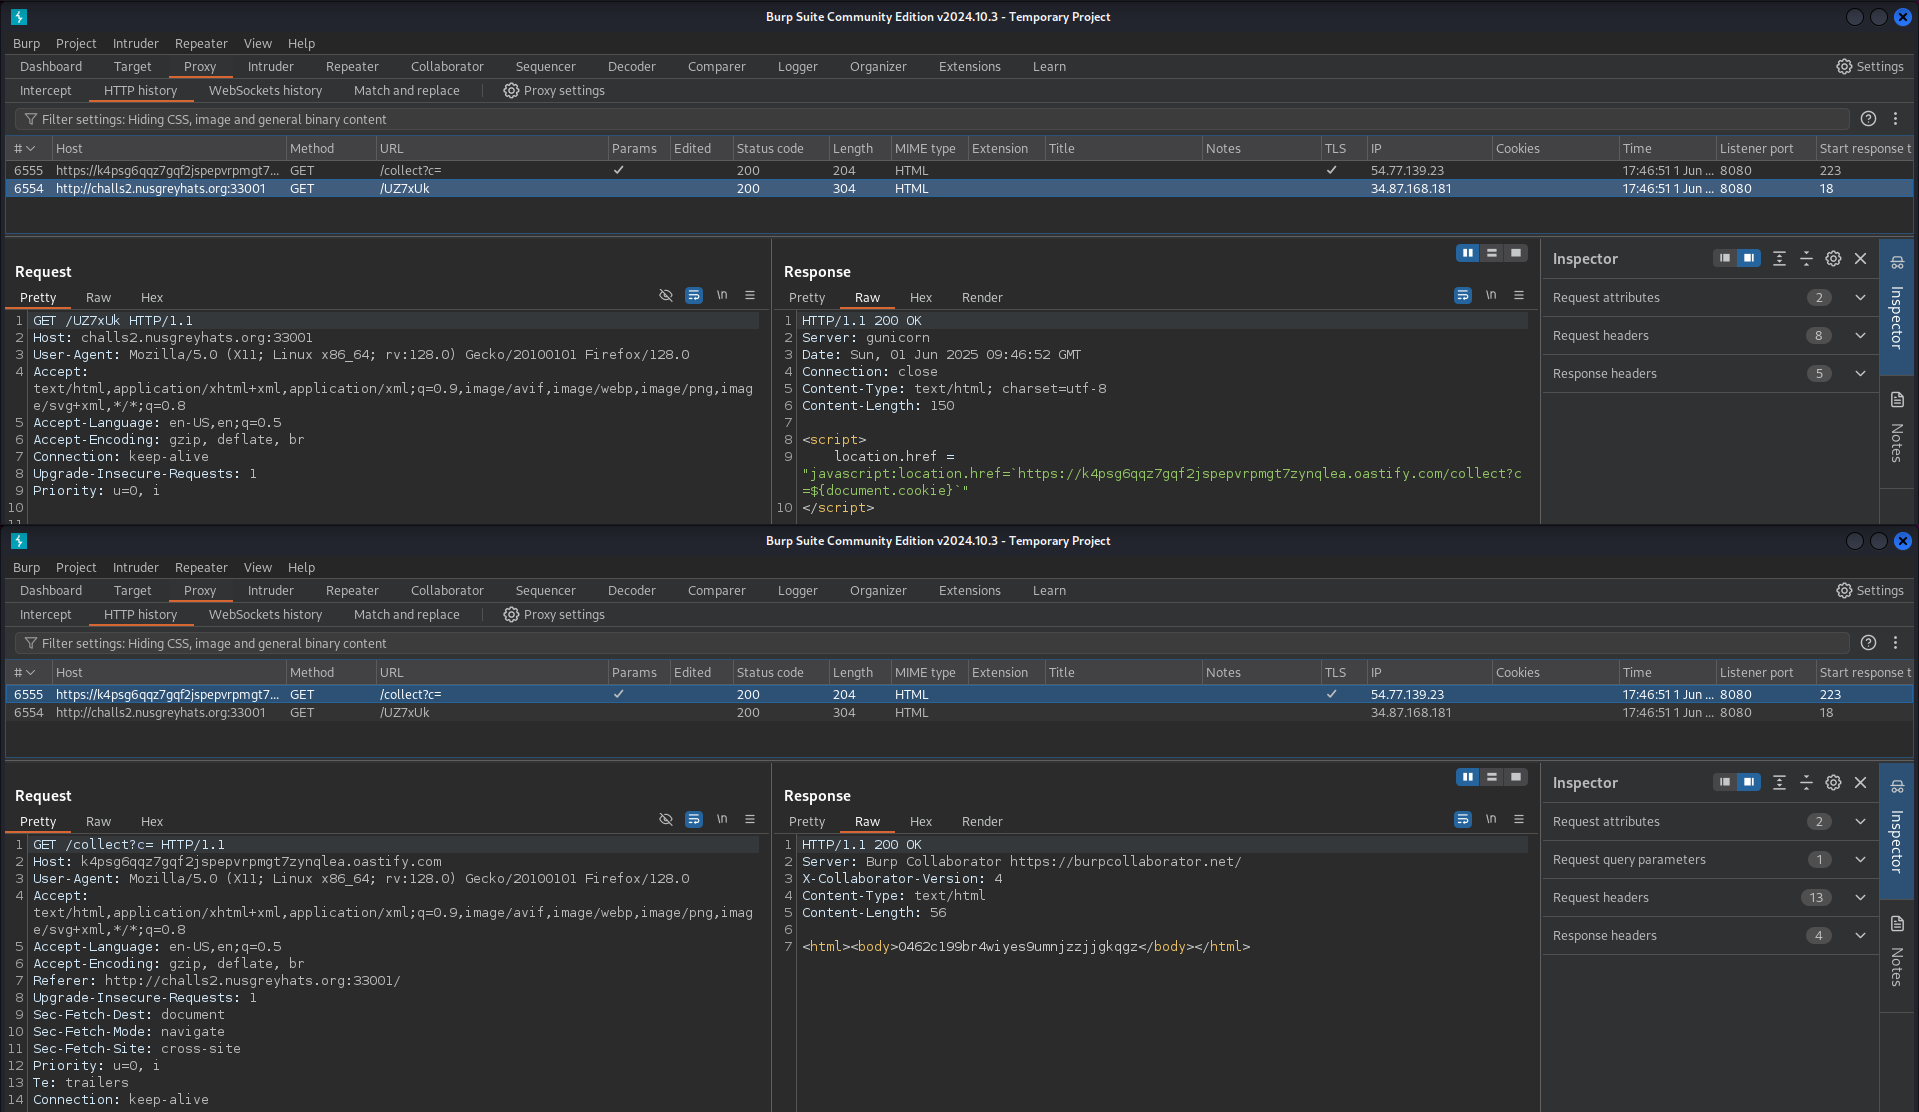The width and height of the screenshot is (1919, 1112).
Task: Collapse all Inspector sections in upper window
Action: 1806,258
